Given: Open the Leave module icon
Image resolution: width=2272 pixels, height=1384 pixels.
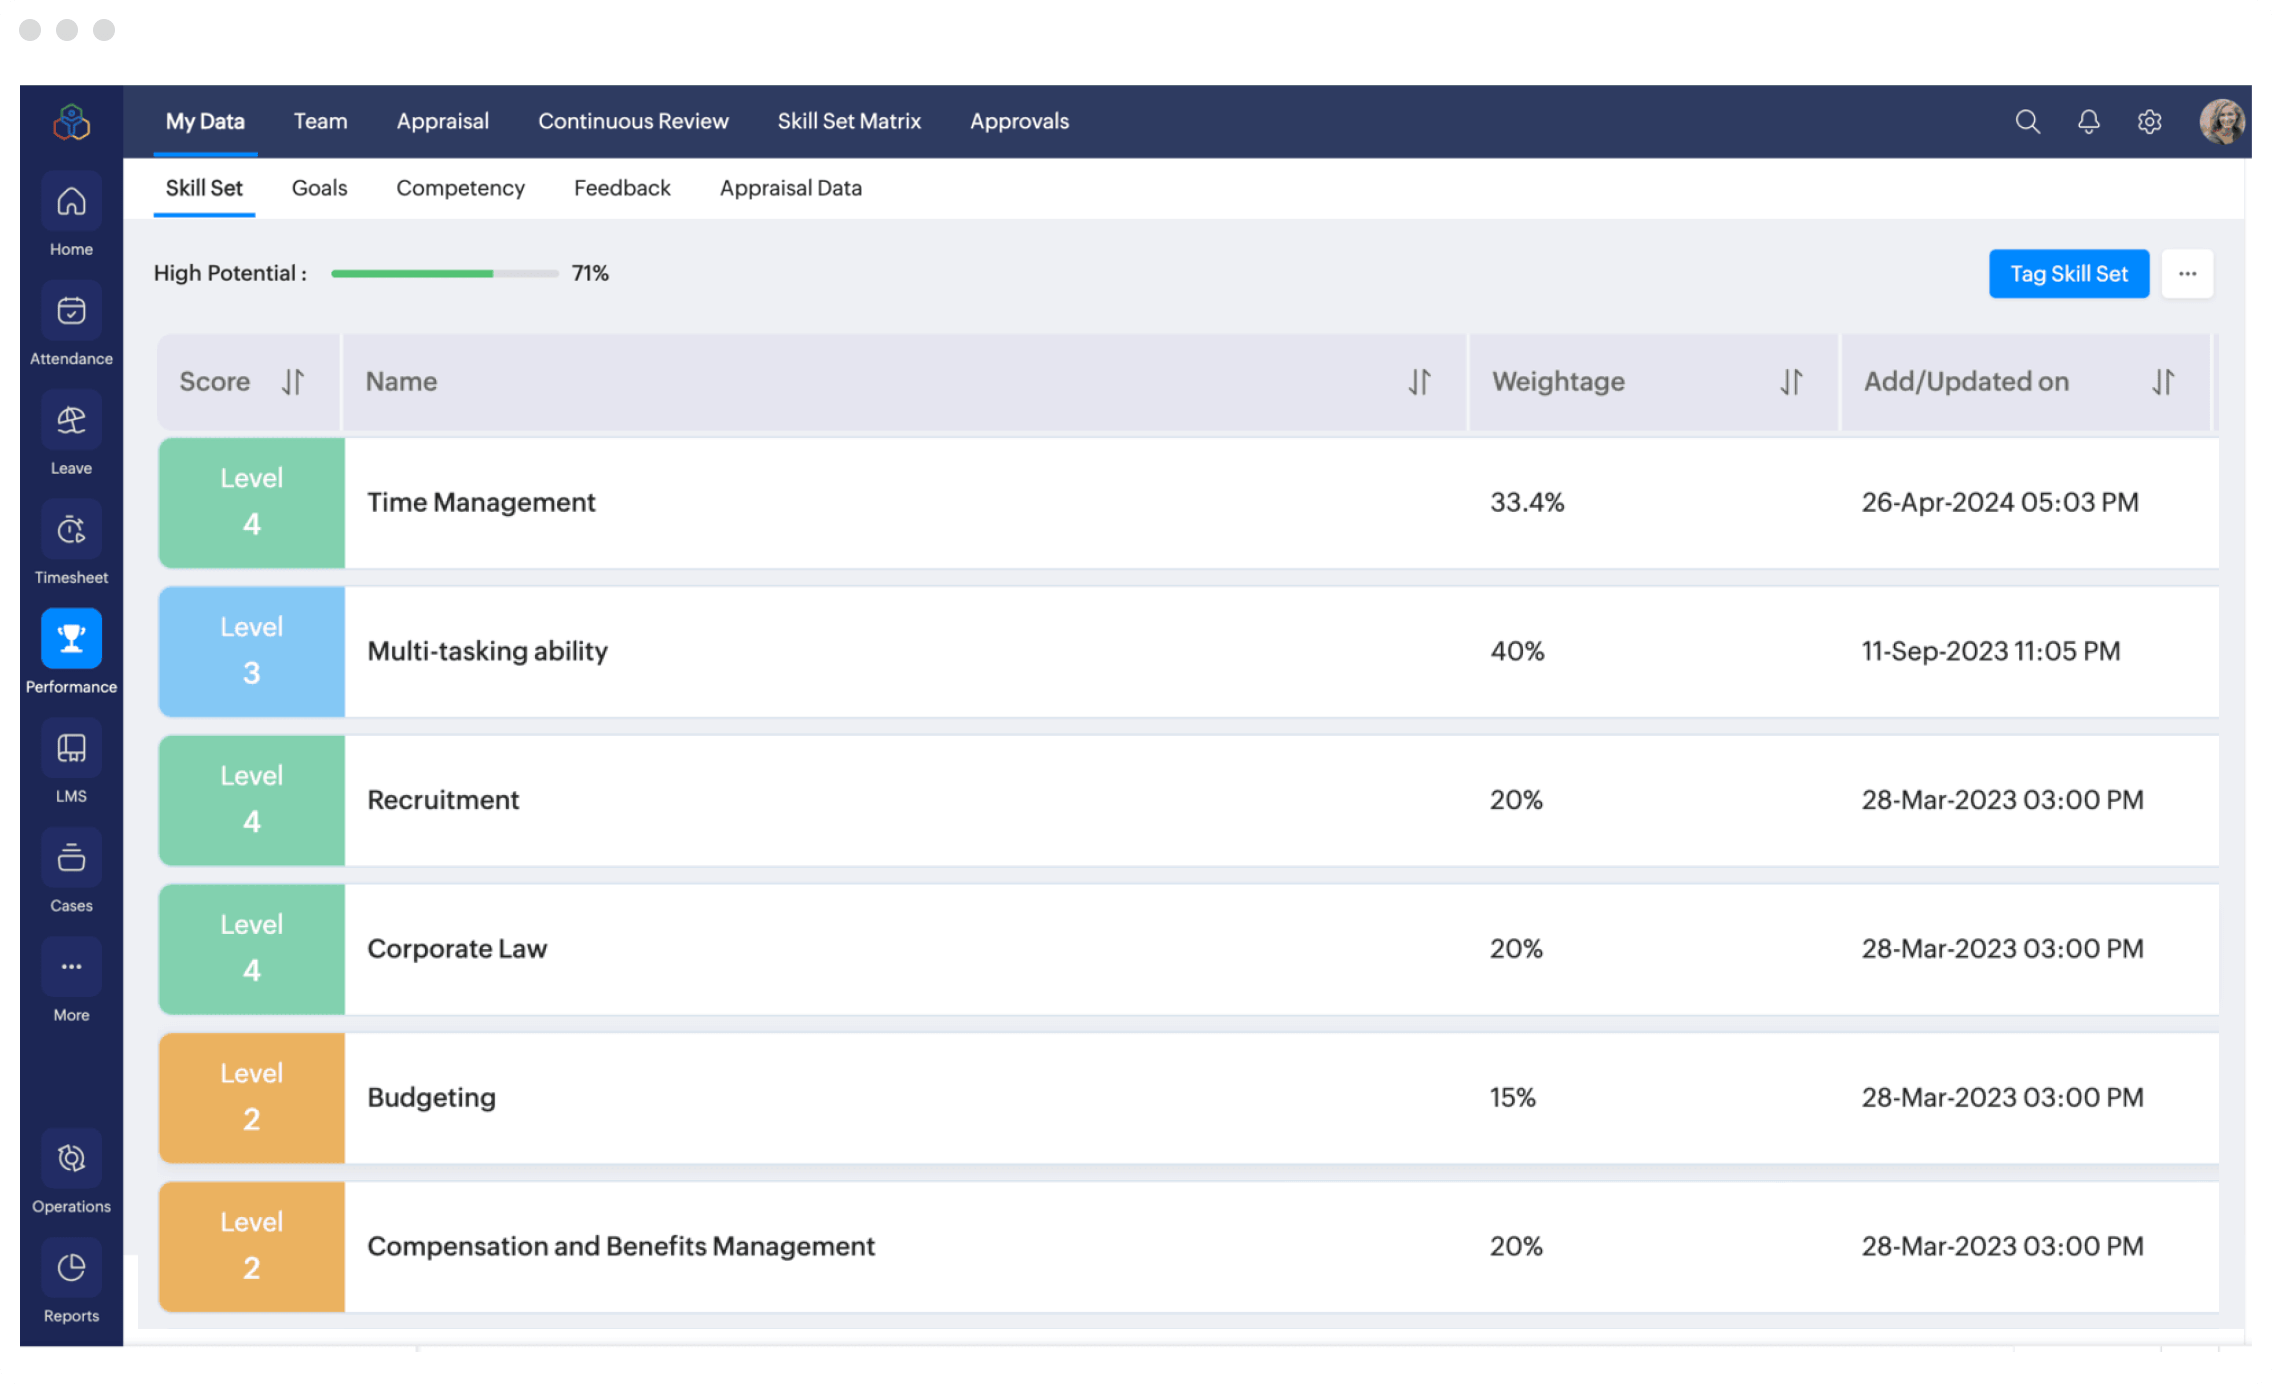Looking at the screenshot, I should [71, 421].
